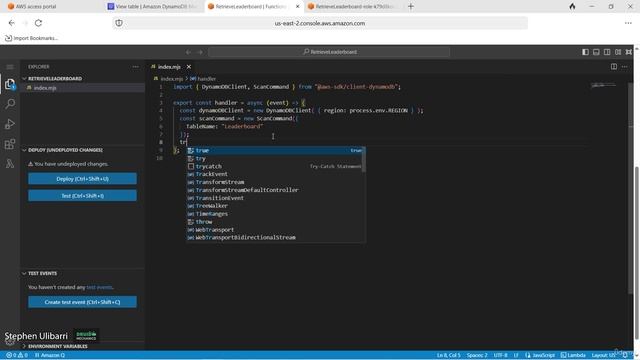
Task: Click the Deploy (Ctrl+Shift+U) button
Action: (82, 179)
